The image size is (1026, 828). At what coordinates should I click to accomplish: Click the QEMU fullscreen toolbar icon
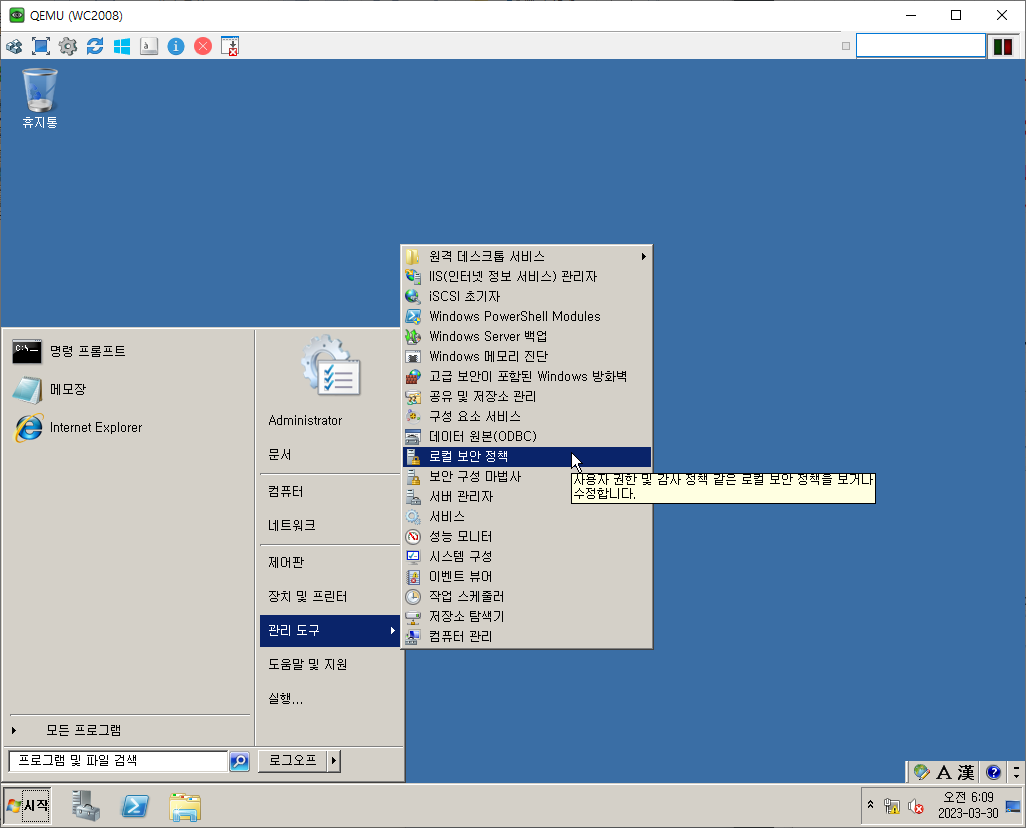pos(41,46)
